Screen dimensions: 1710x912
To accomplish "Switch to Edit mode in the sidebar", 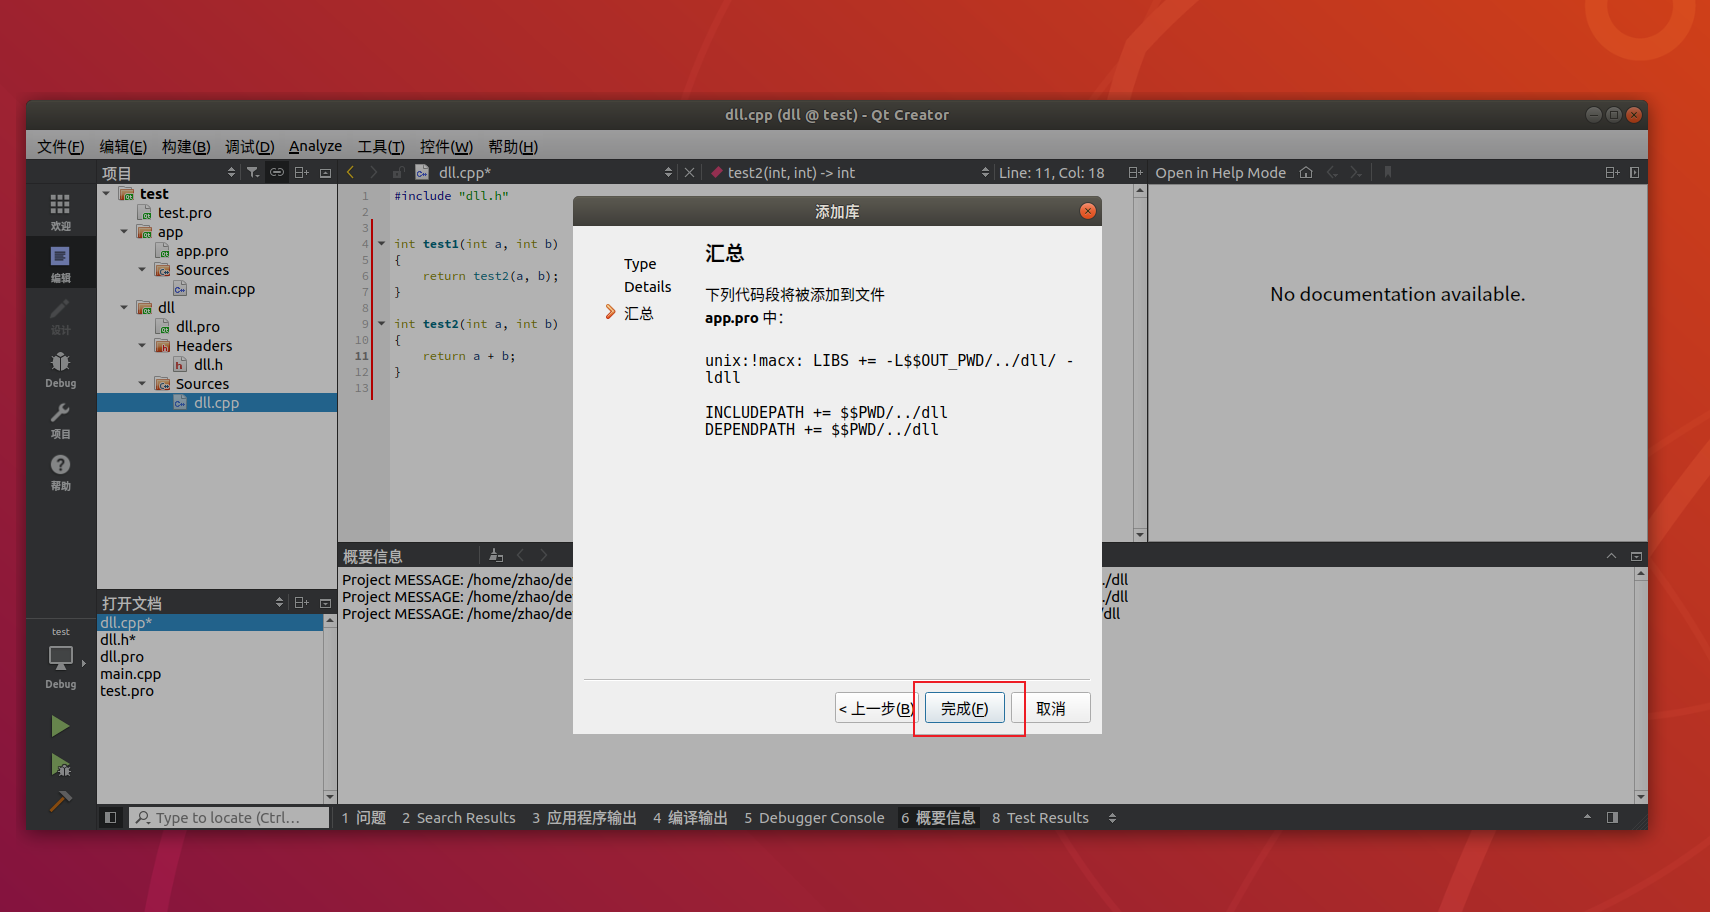I will pyautogui.click(x=60, y=262).
